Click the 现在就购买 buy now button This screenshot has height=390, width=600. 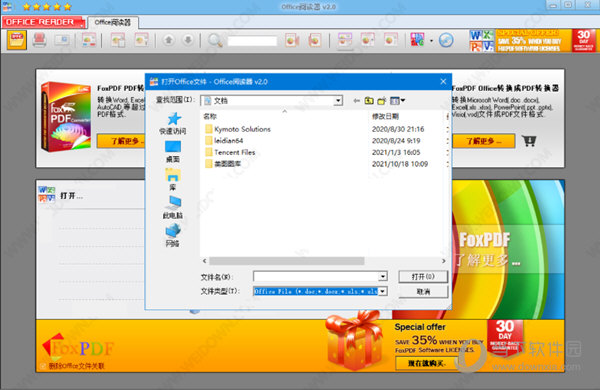426,363
